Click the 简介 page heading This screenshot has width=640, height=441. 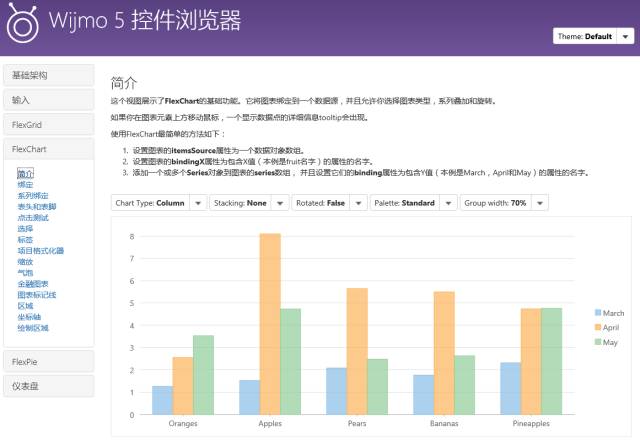(124, 82)
